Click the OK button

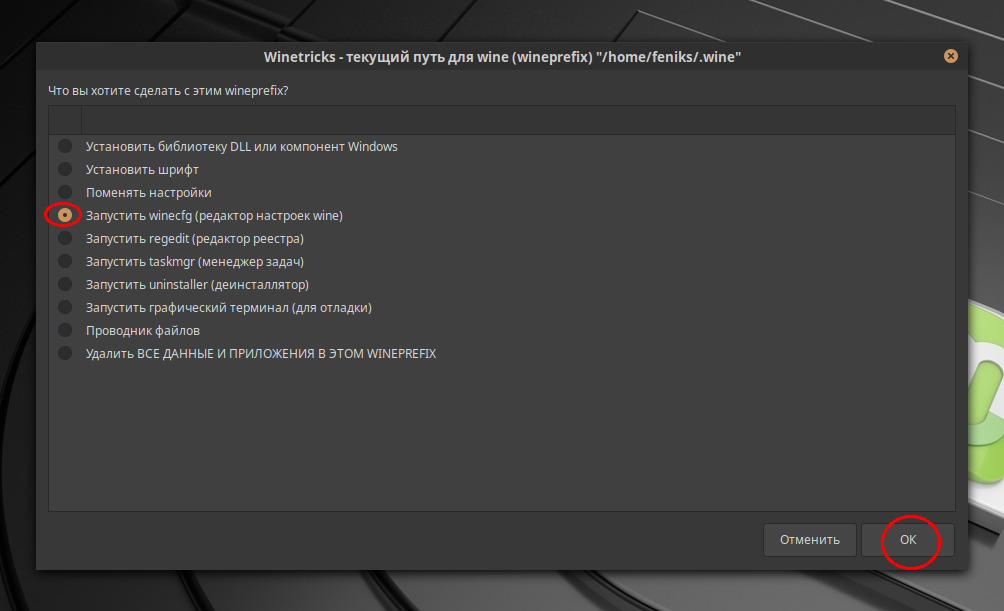(x=908, y=540)
